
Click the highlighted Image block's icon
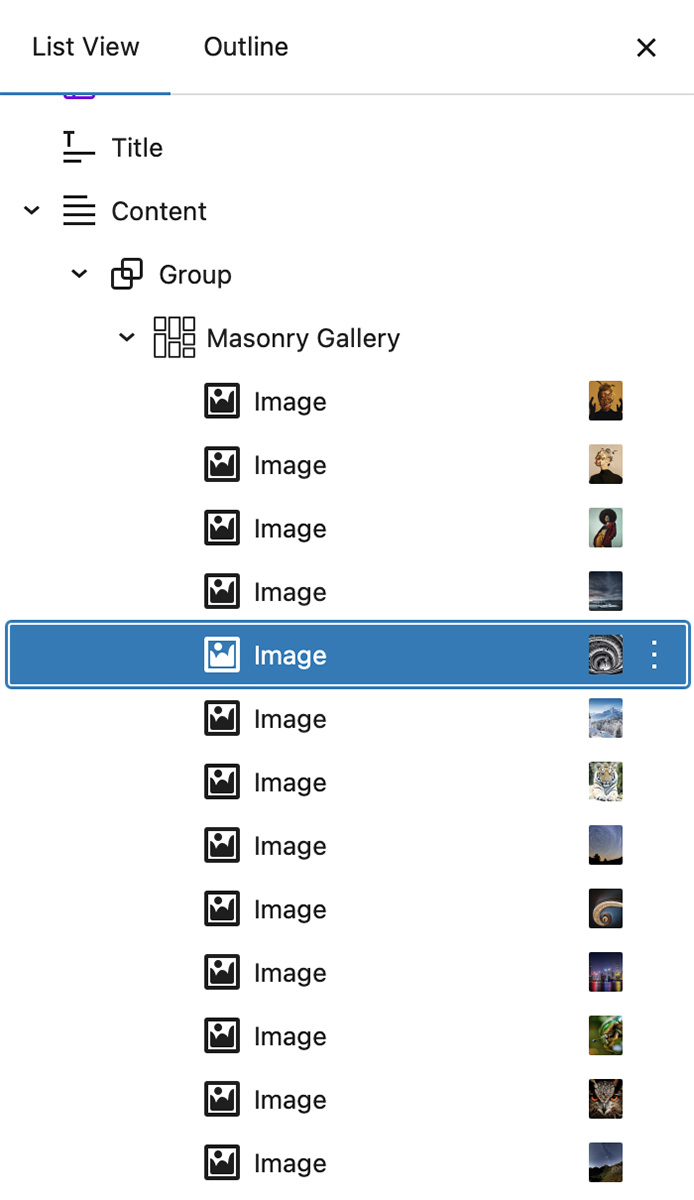221,655
